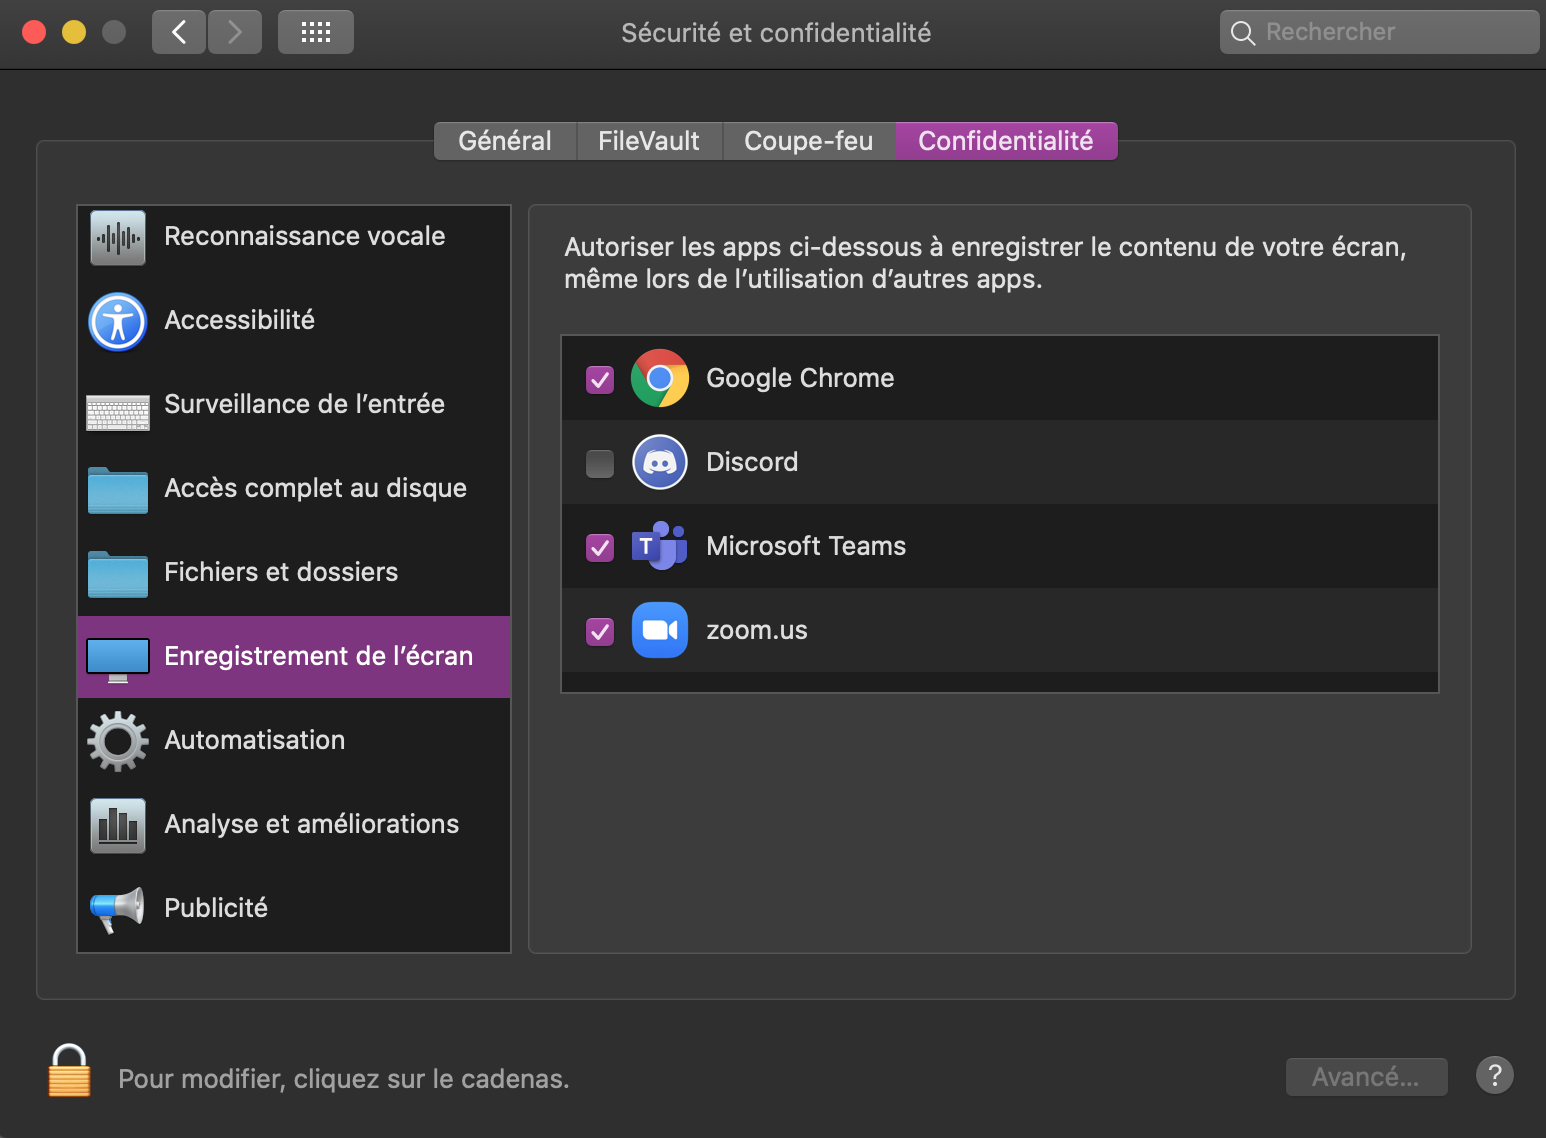The image size is (1546, 1138).
Task: Click 'Pour modifier, cliquez sur le cadenas' text
Action: (x=344, y=1079)
